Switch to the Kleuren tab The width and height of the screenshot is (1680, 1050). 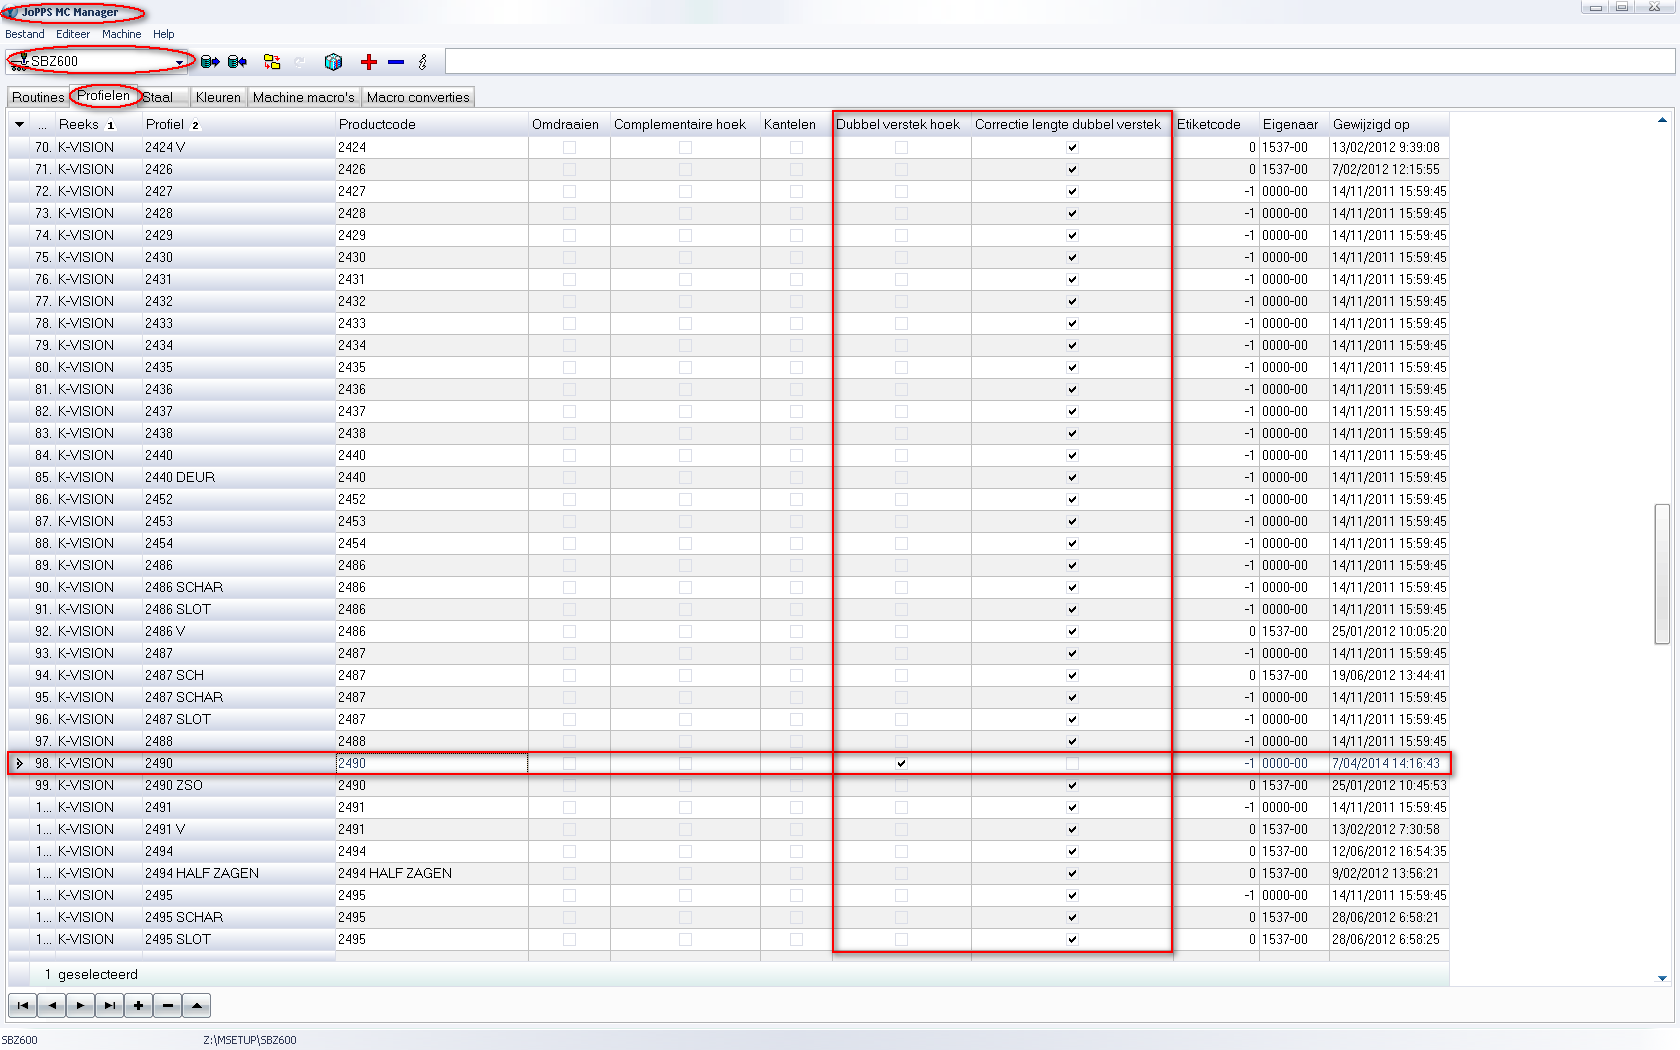tap(218, 97)
